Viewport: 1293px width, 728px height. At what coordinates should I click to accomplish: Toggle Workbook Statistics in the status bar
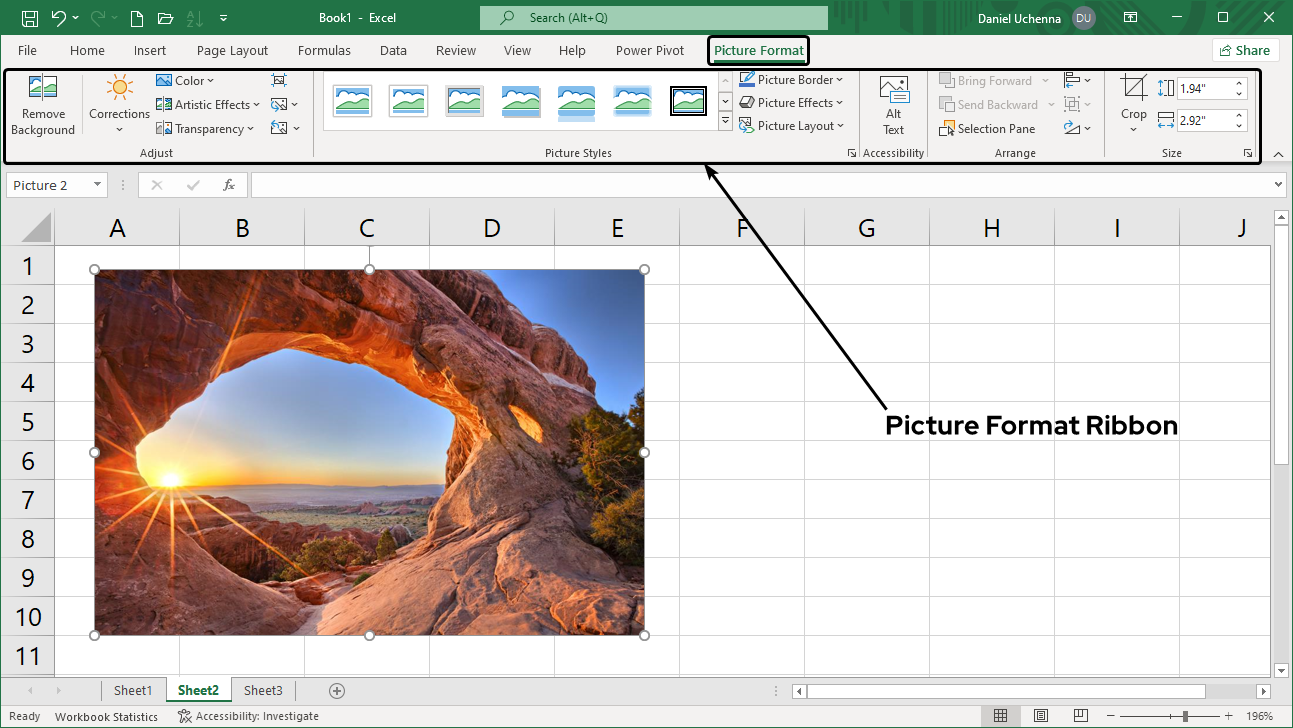(x=106, y=716)
